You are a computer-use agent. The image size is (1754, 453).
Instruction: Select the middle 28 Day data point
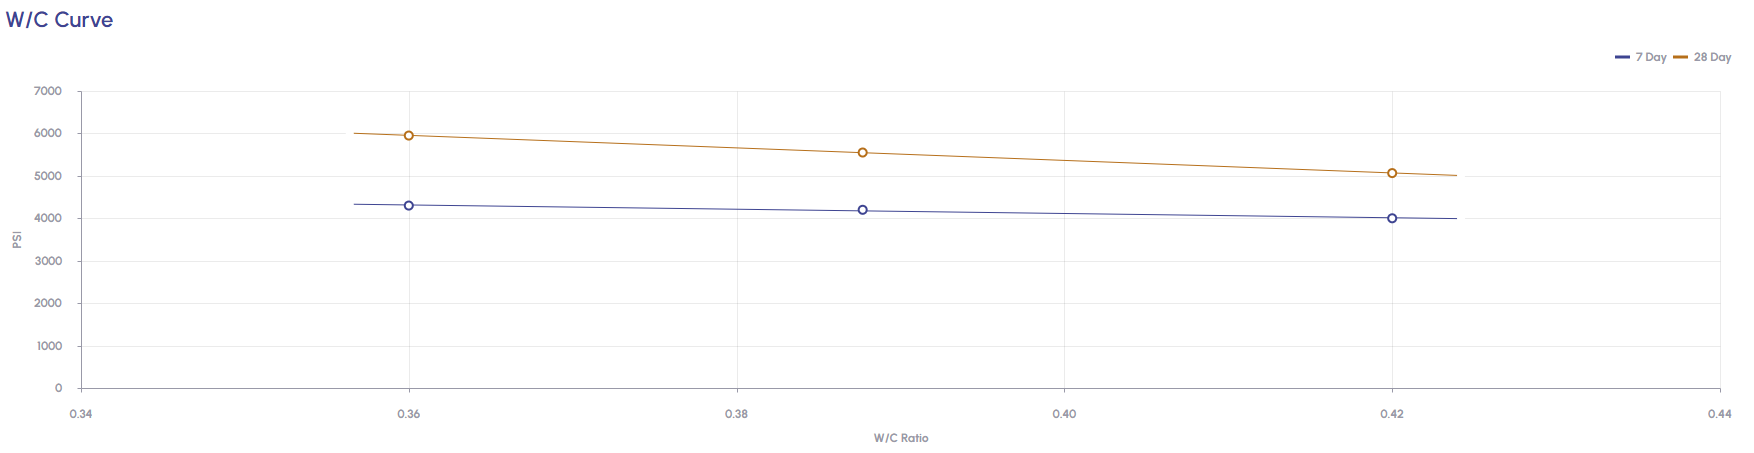click(863, 153)
